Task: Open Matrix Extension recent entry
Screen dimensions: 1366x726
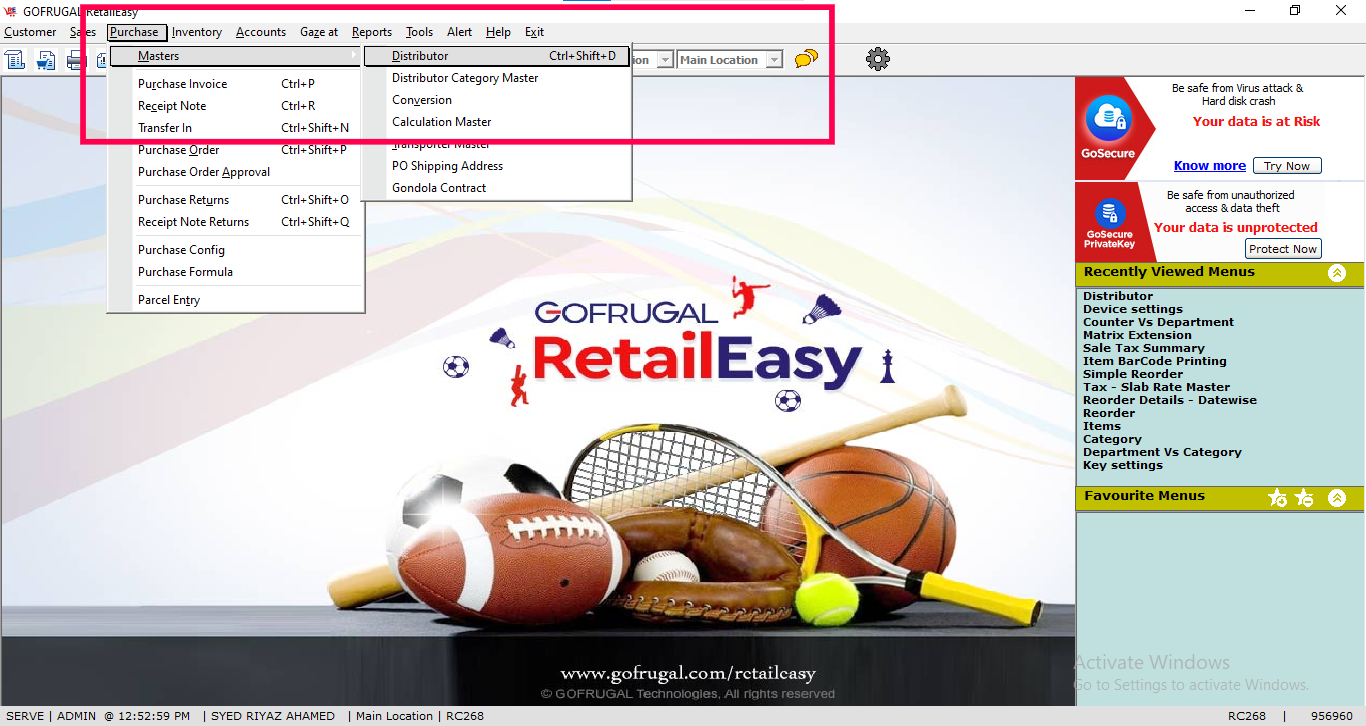Action: click(1137, 335)
